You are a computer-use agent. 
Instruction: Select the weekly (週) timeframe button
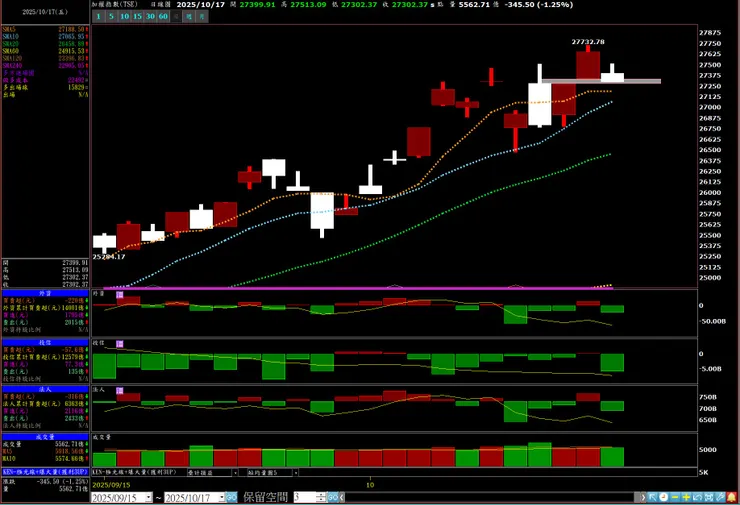(x=189, y=17)
